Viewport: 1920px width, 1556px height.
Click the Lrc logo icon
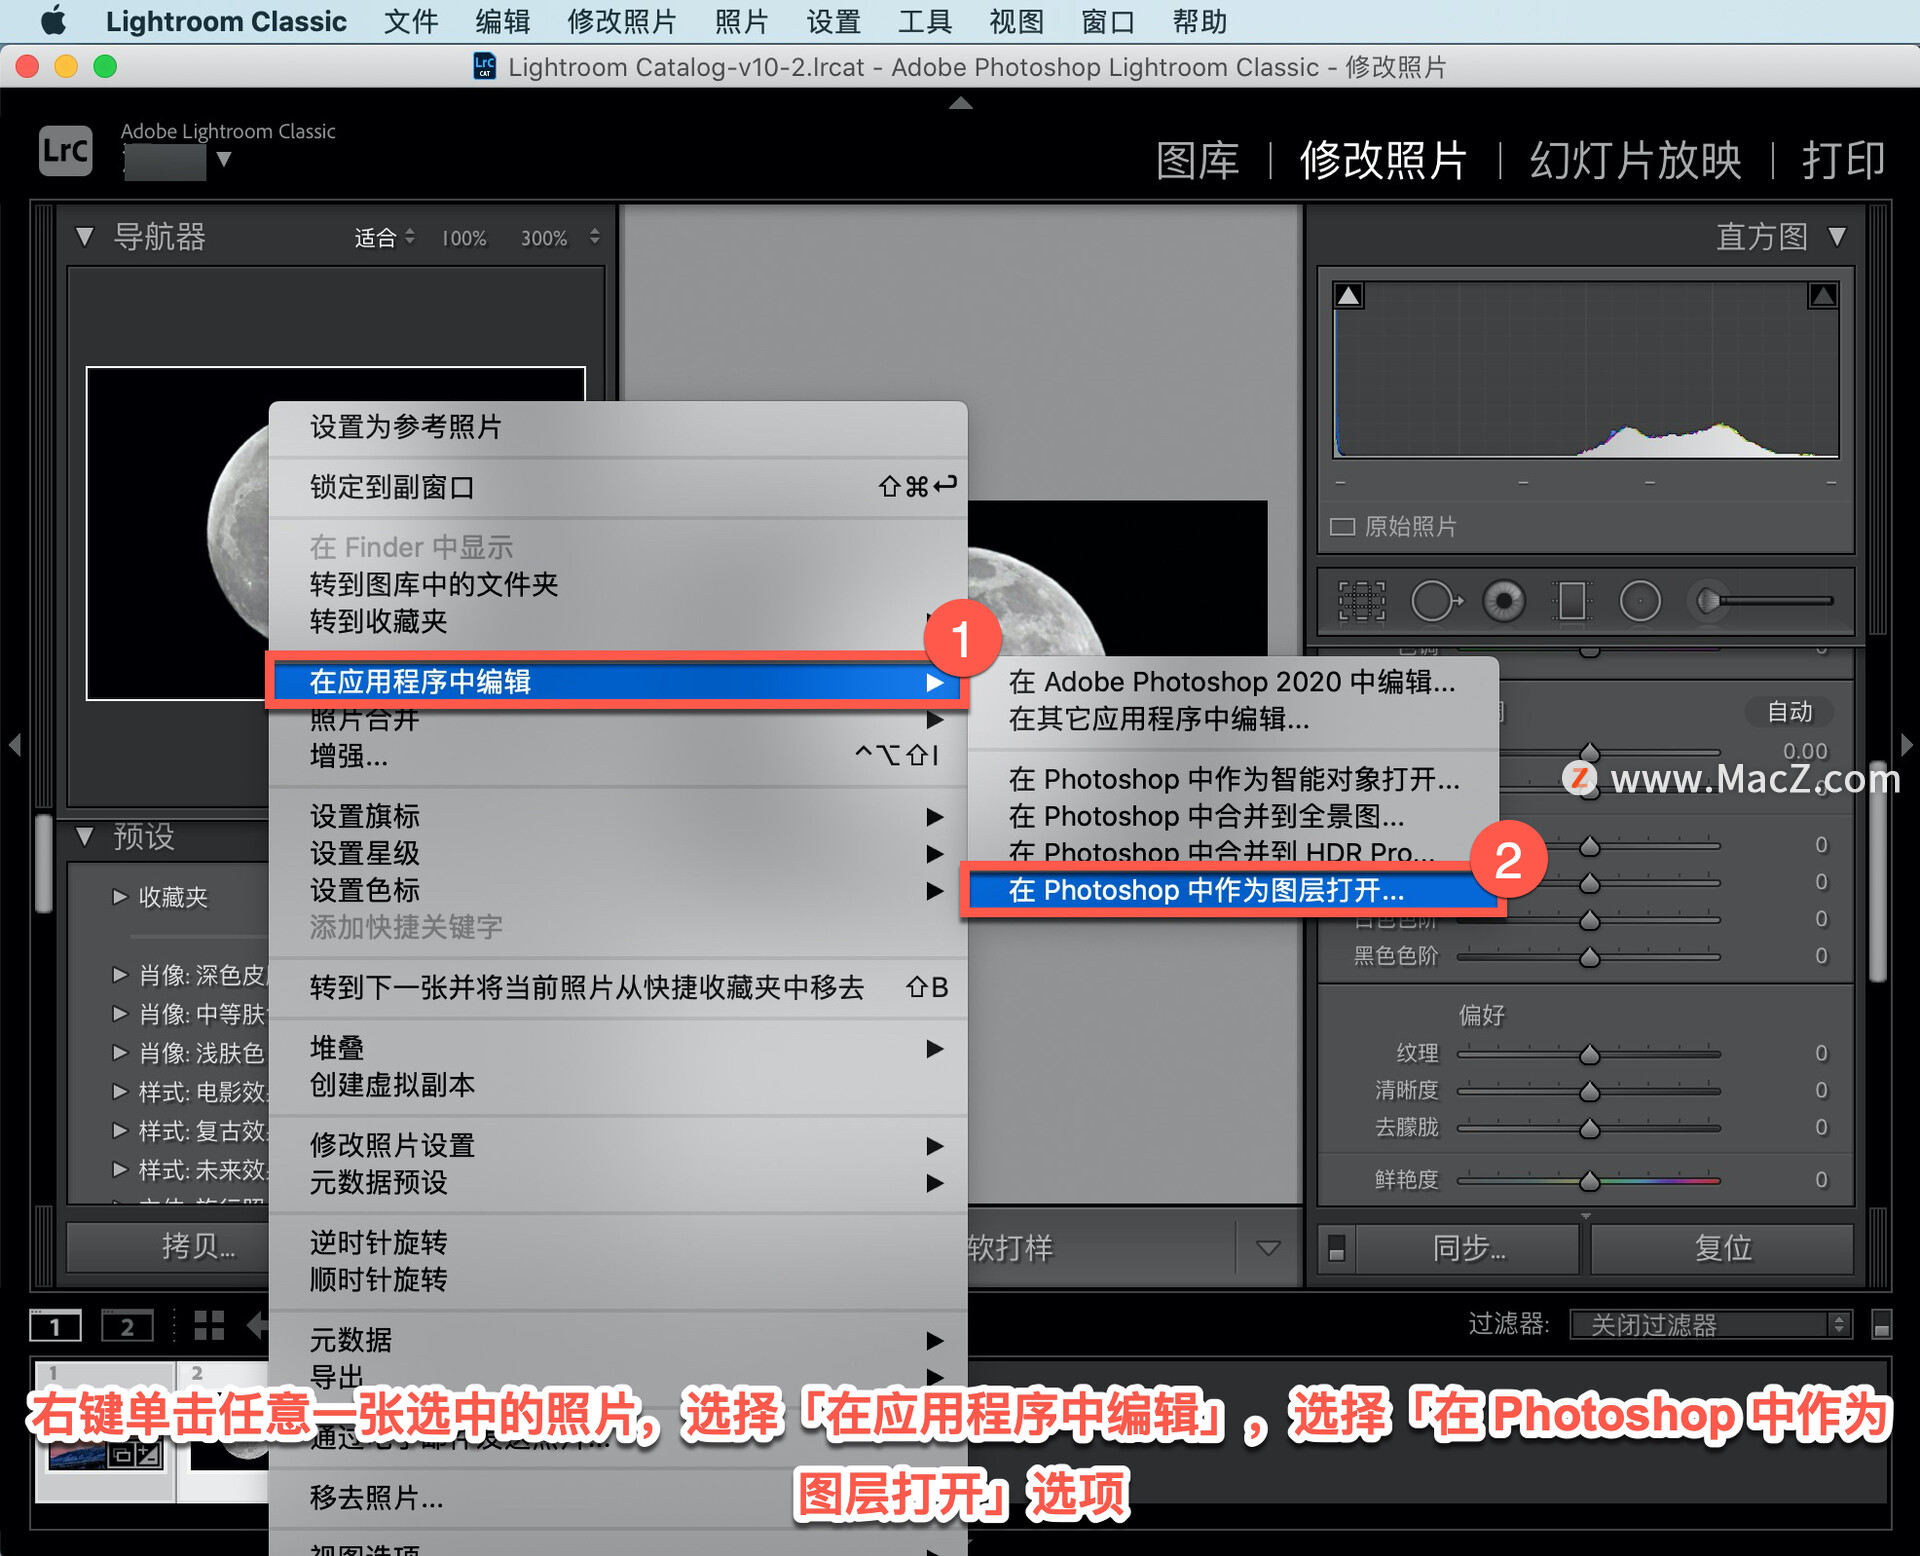tap(66, 151)
